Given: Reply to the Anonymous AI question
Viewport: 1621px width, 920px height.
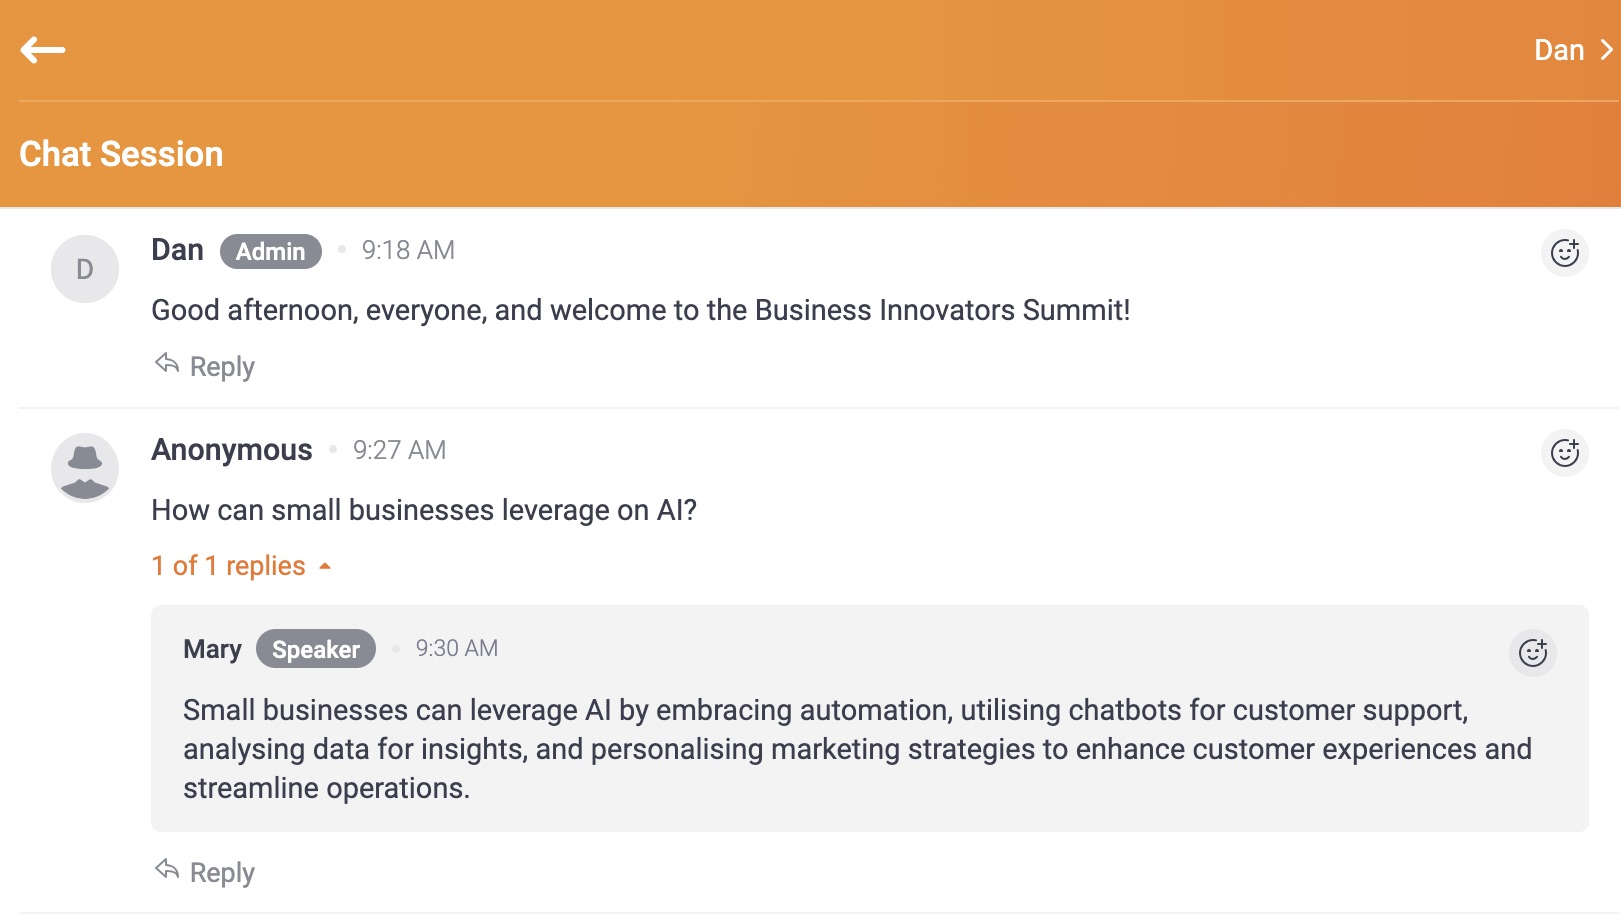Looking at the screenshot, I should click(x=221, y=873).
